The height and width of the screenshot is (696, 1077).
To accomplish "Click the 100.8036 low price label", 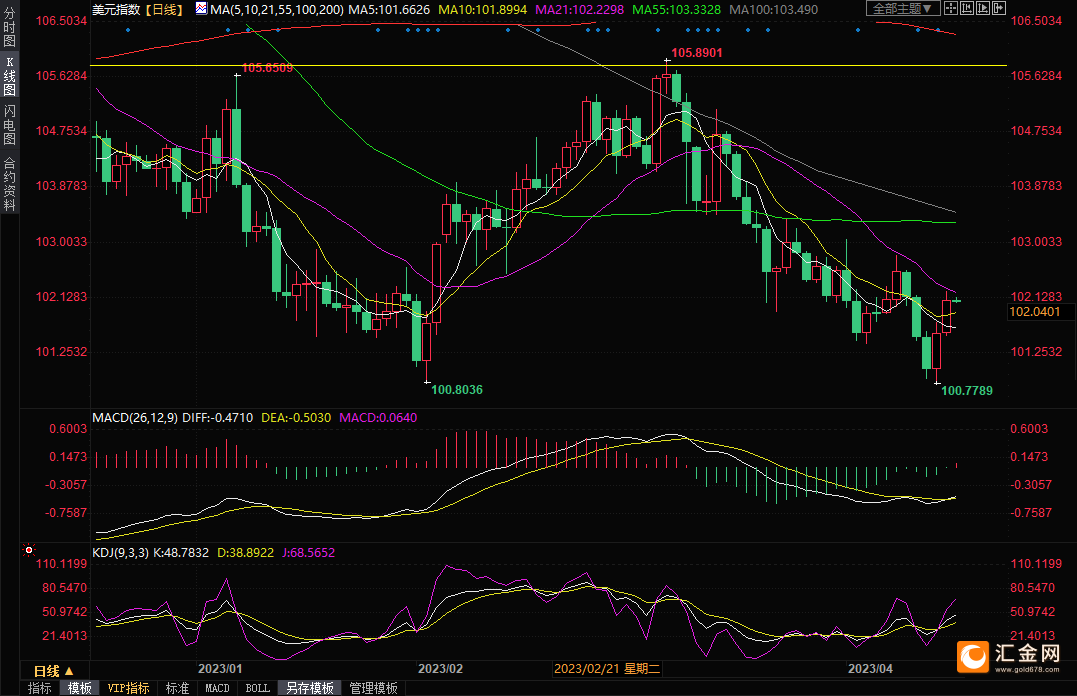I will pos(457,390).
